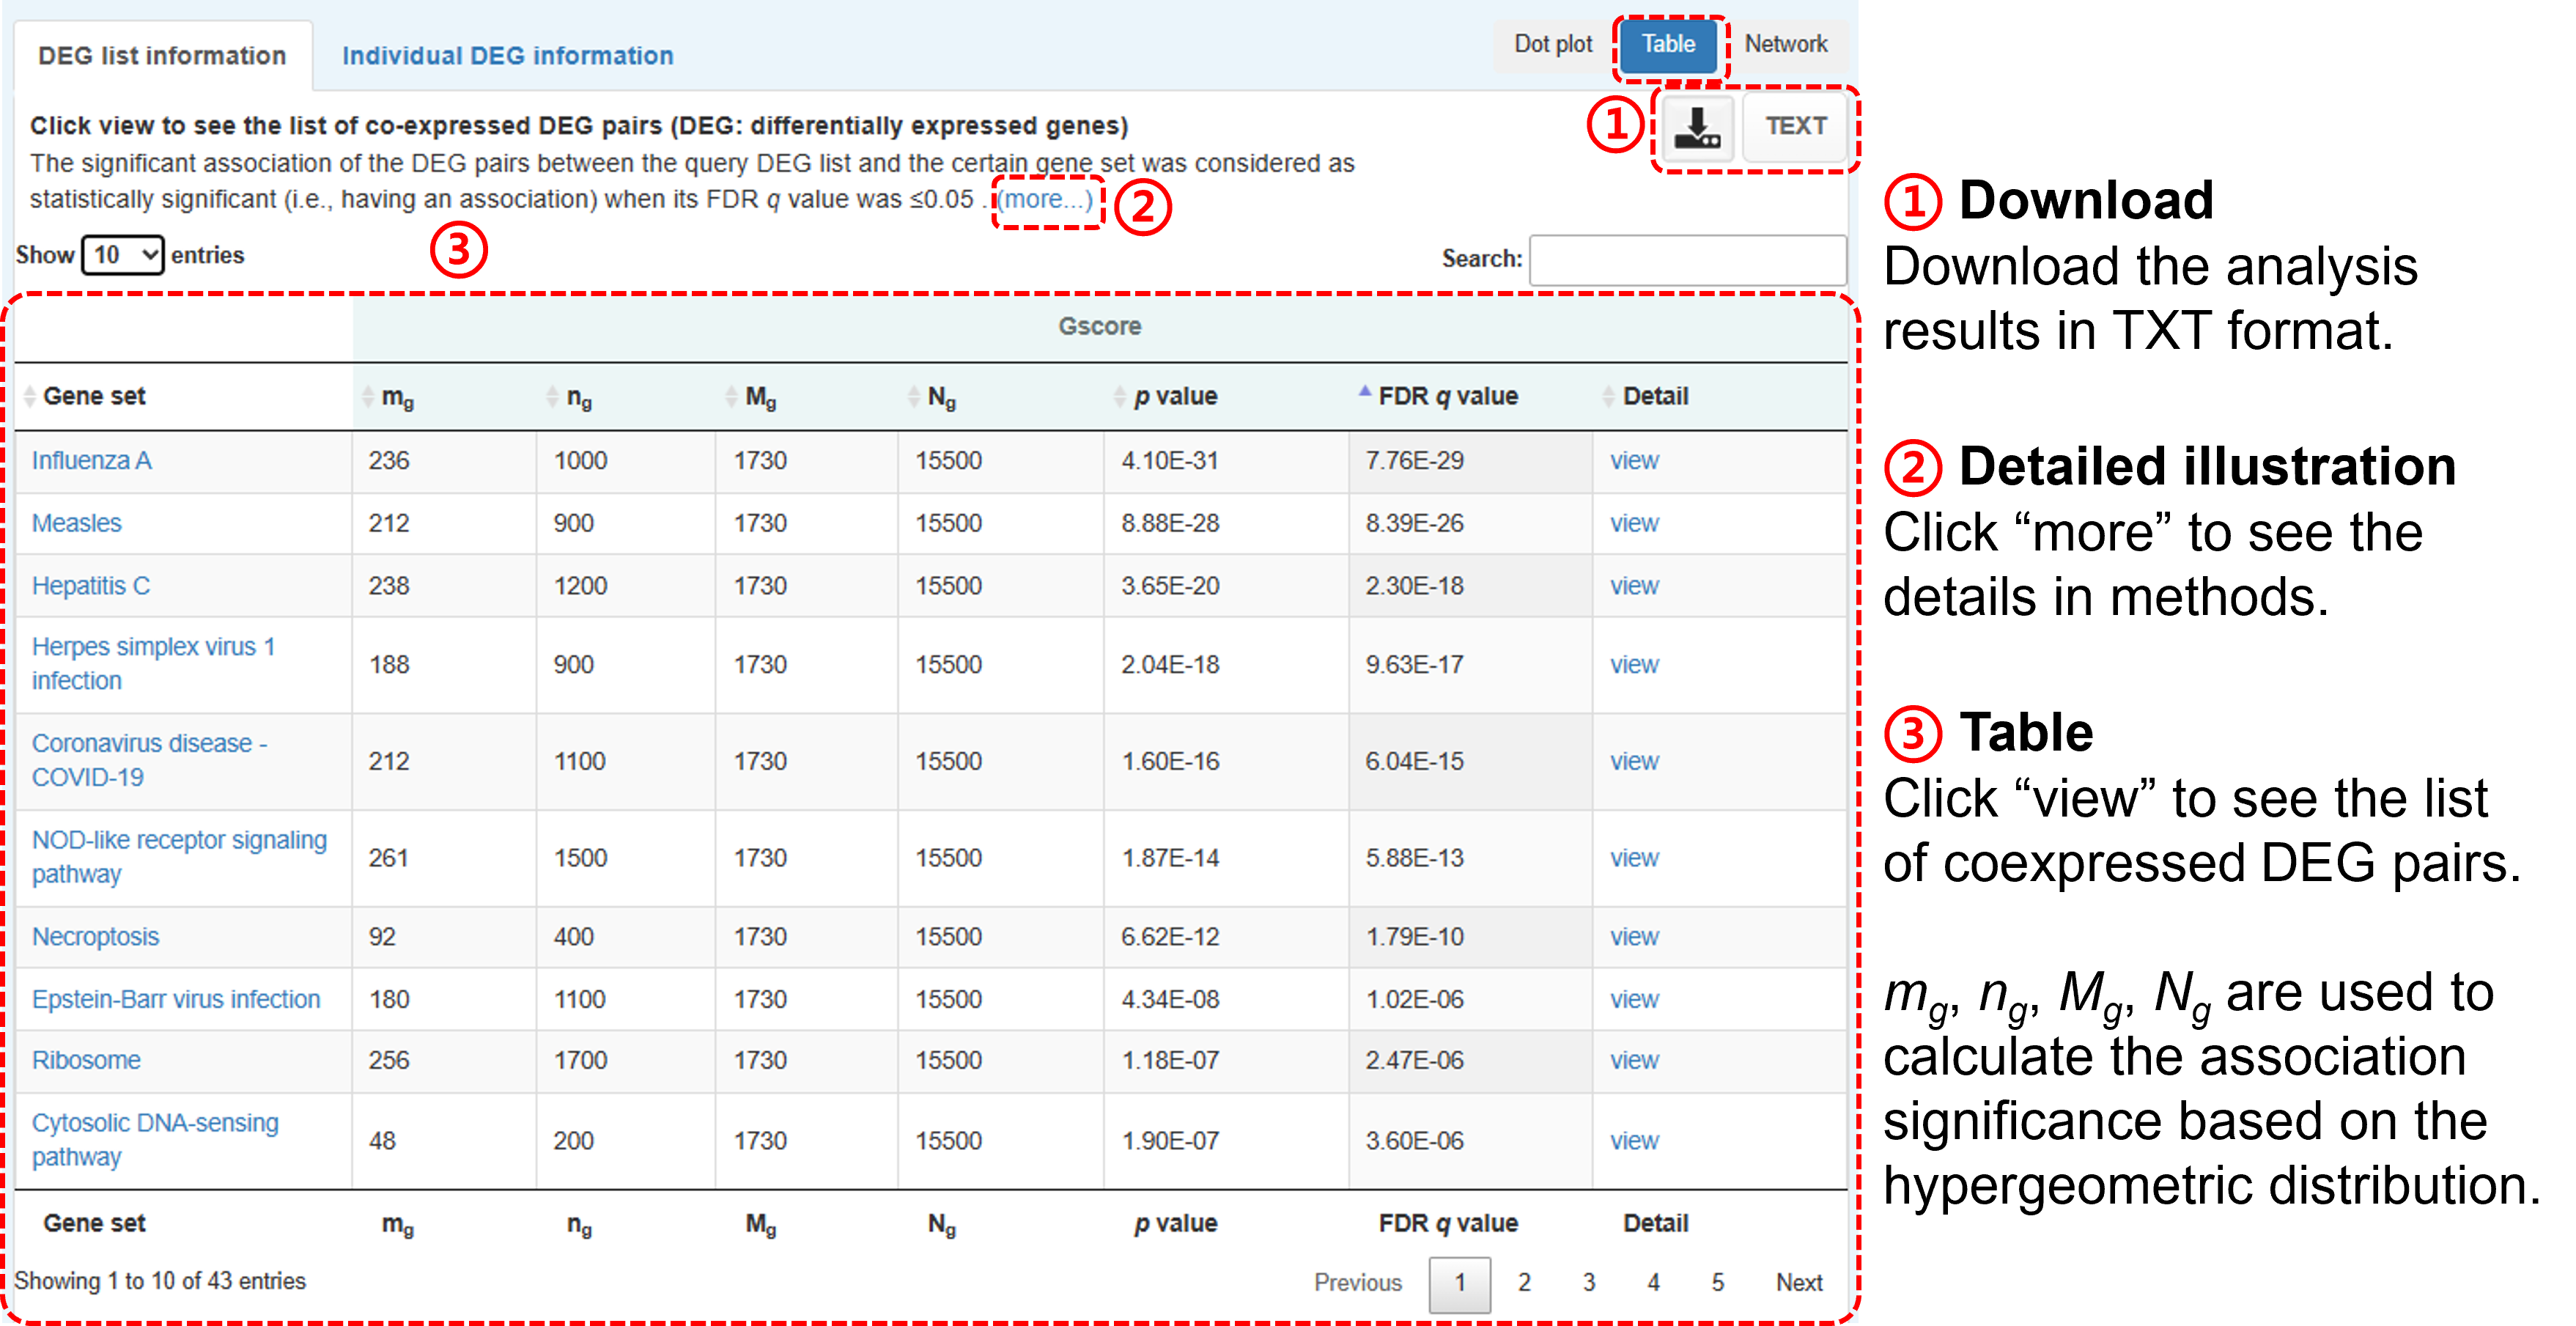Select pagination page 1
The width and height of the screenshot is (2576, 1326).
tap(1459, 1284)
